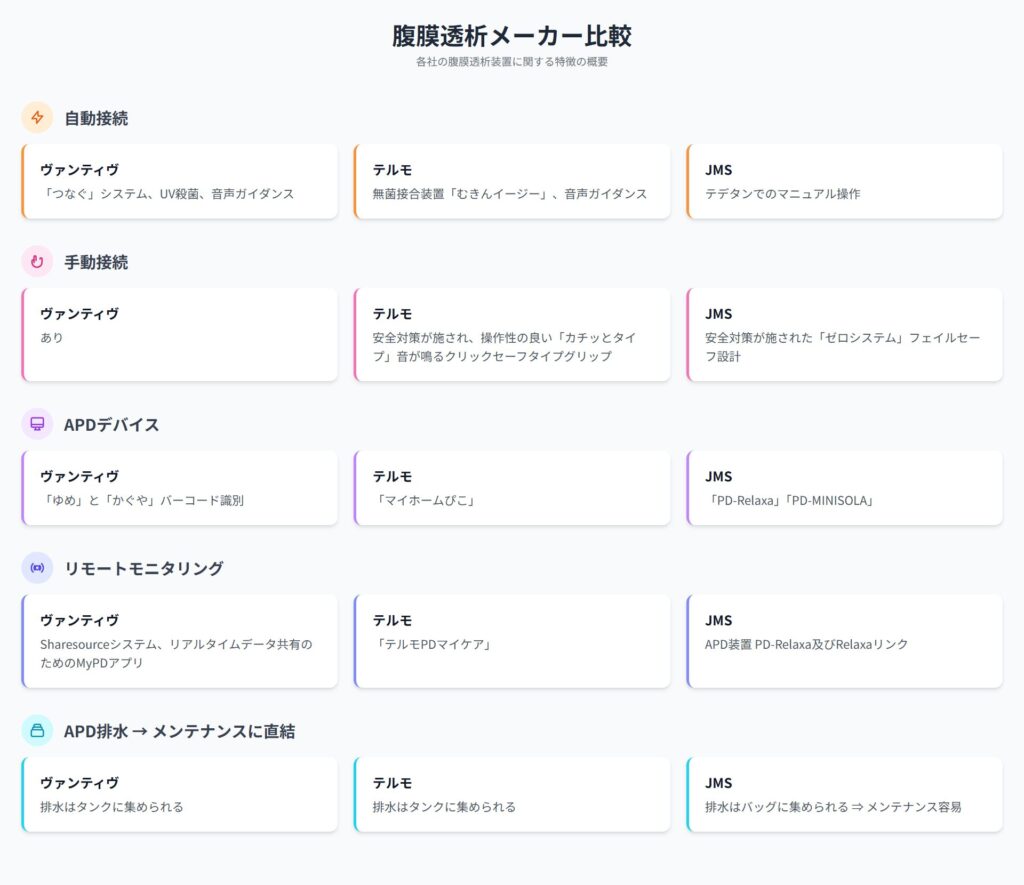Click the ヴァンティヴ manual connection text あり
Image resolution: width=1024 pixels, height=885 pixels.
click(52, 338)
